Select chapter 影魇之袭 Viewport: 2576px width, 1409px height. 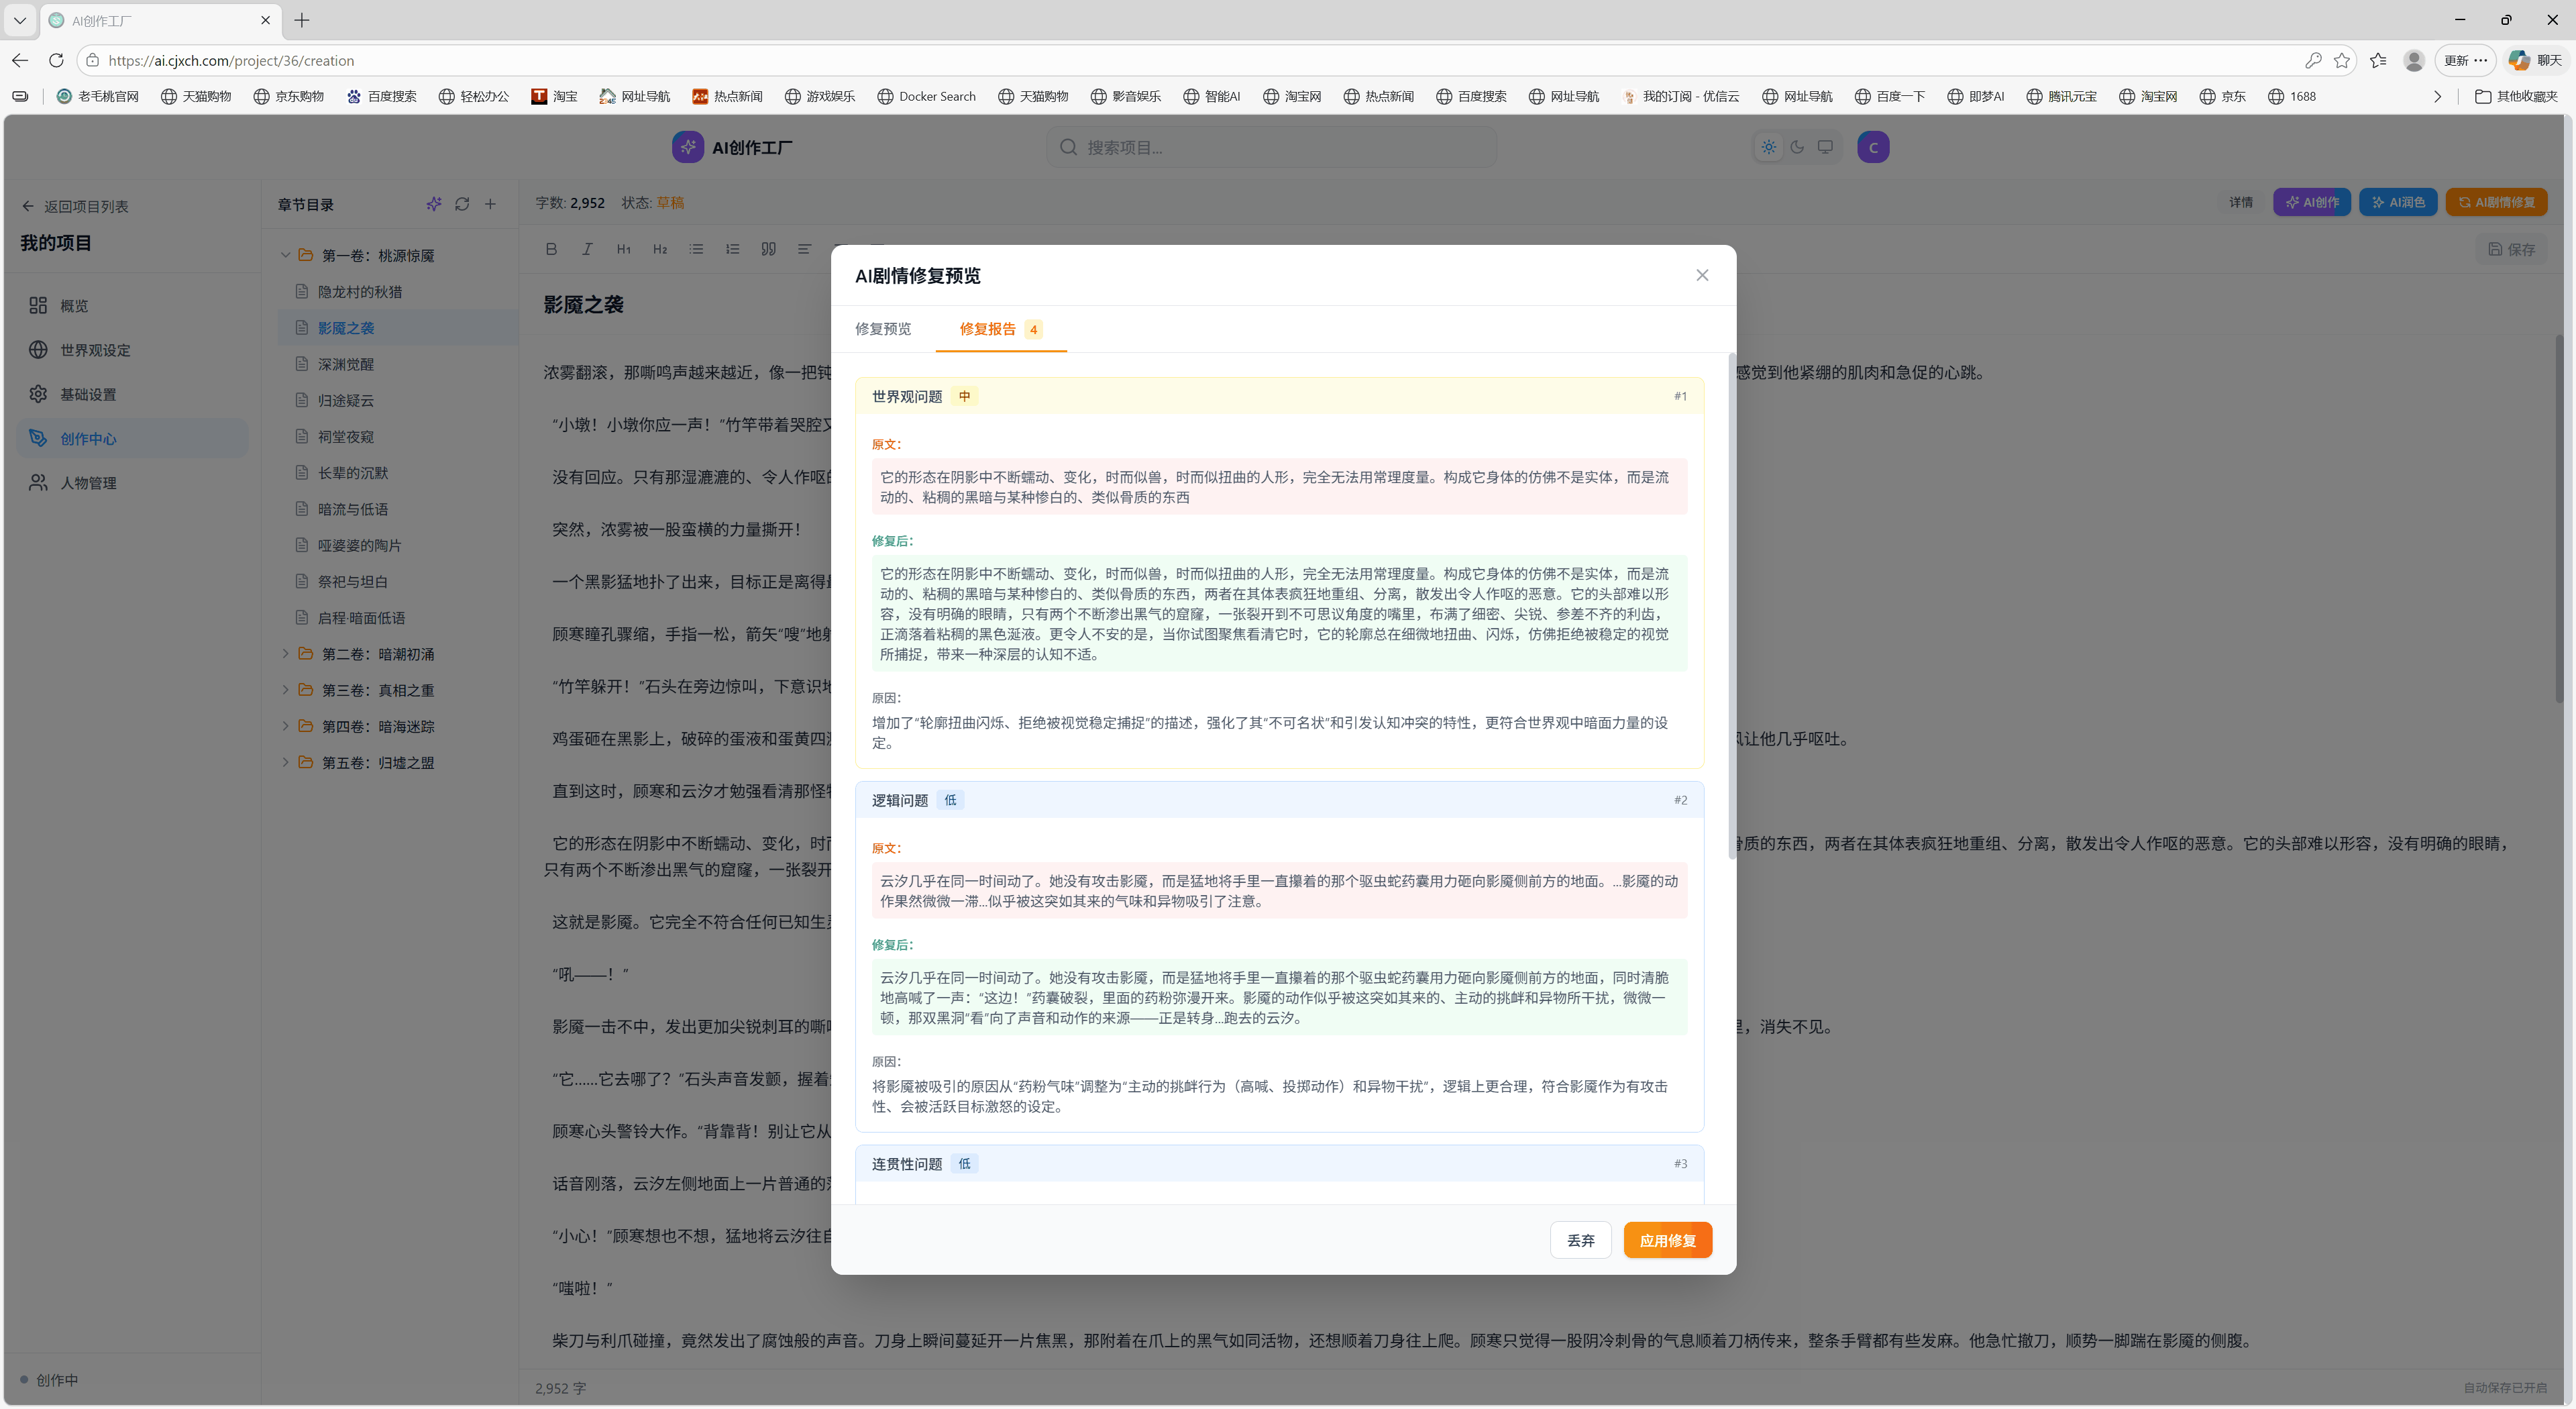398,328
